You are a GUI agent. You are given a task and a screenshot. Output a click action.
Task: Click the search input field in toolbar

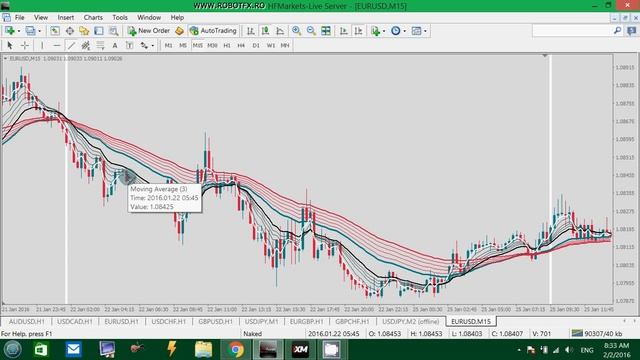pyautogui.click(x=573, y=31)
